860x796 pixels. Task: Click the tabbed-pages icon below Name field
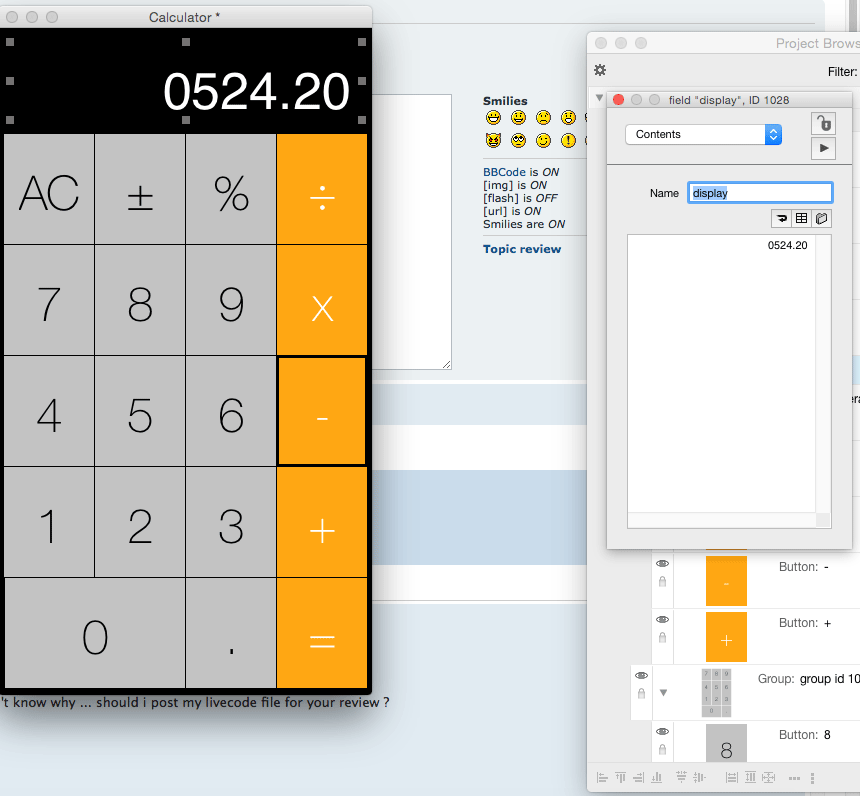[821, 218]
